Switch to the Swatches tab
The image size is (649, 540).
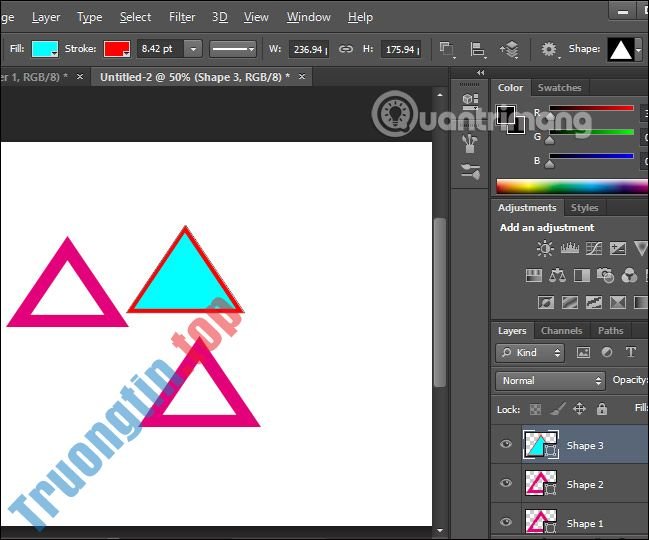[559, 88]
